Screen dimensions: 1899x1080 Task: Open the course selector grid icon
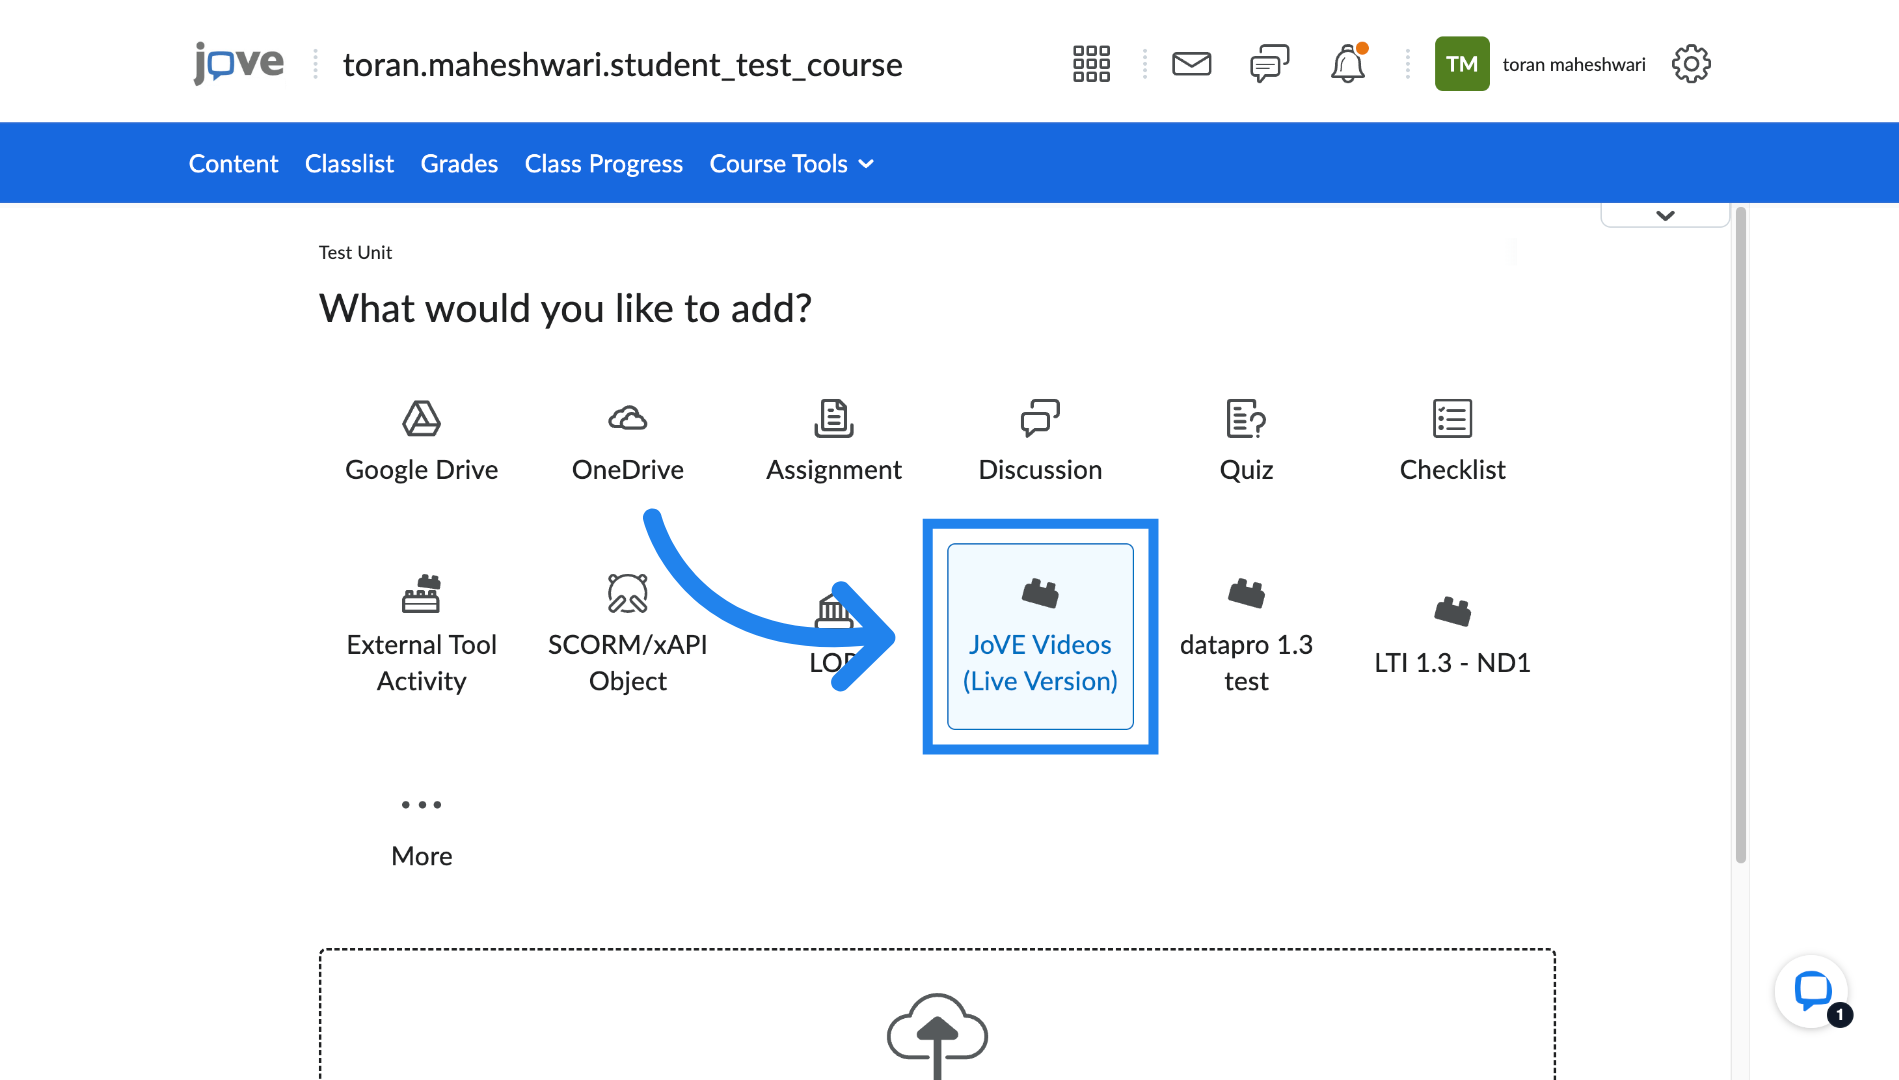pyautogui.click(x=1091, y=64)
